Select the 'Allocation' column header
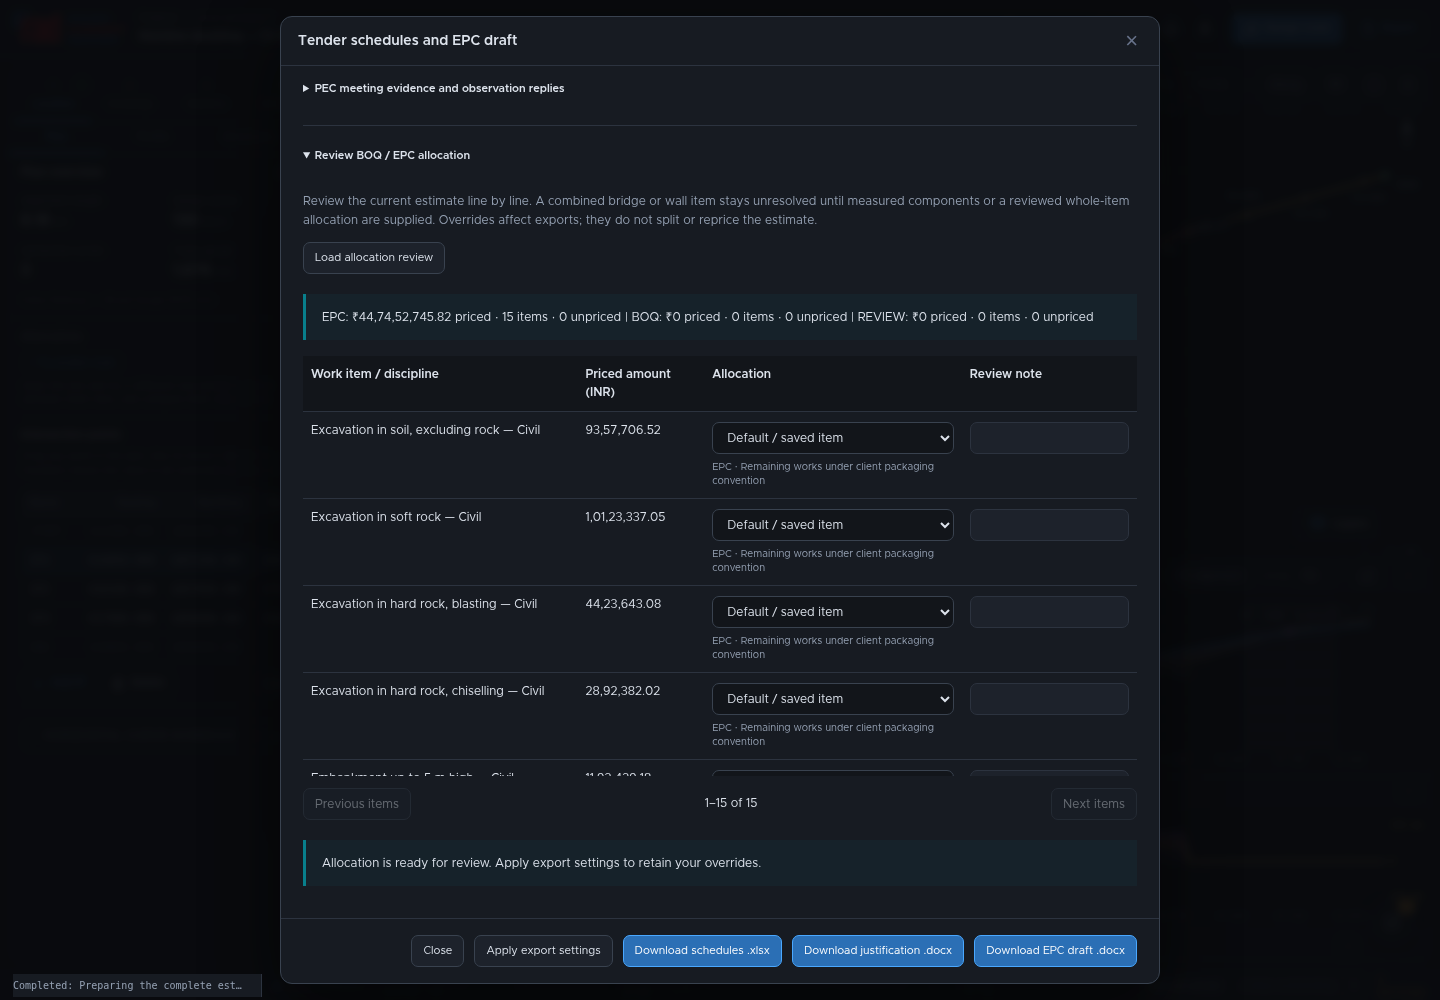 (x=741, y=374)
